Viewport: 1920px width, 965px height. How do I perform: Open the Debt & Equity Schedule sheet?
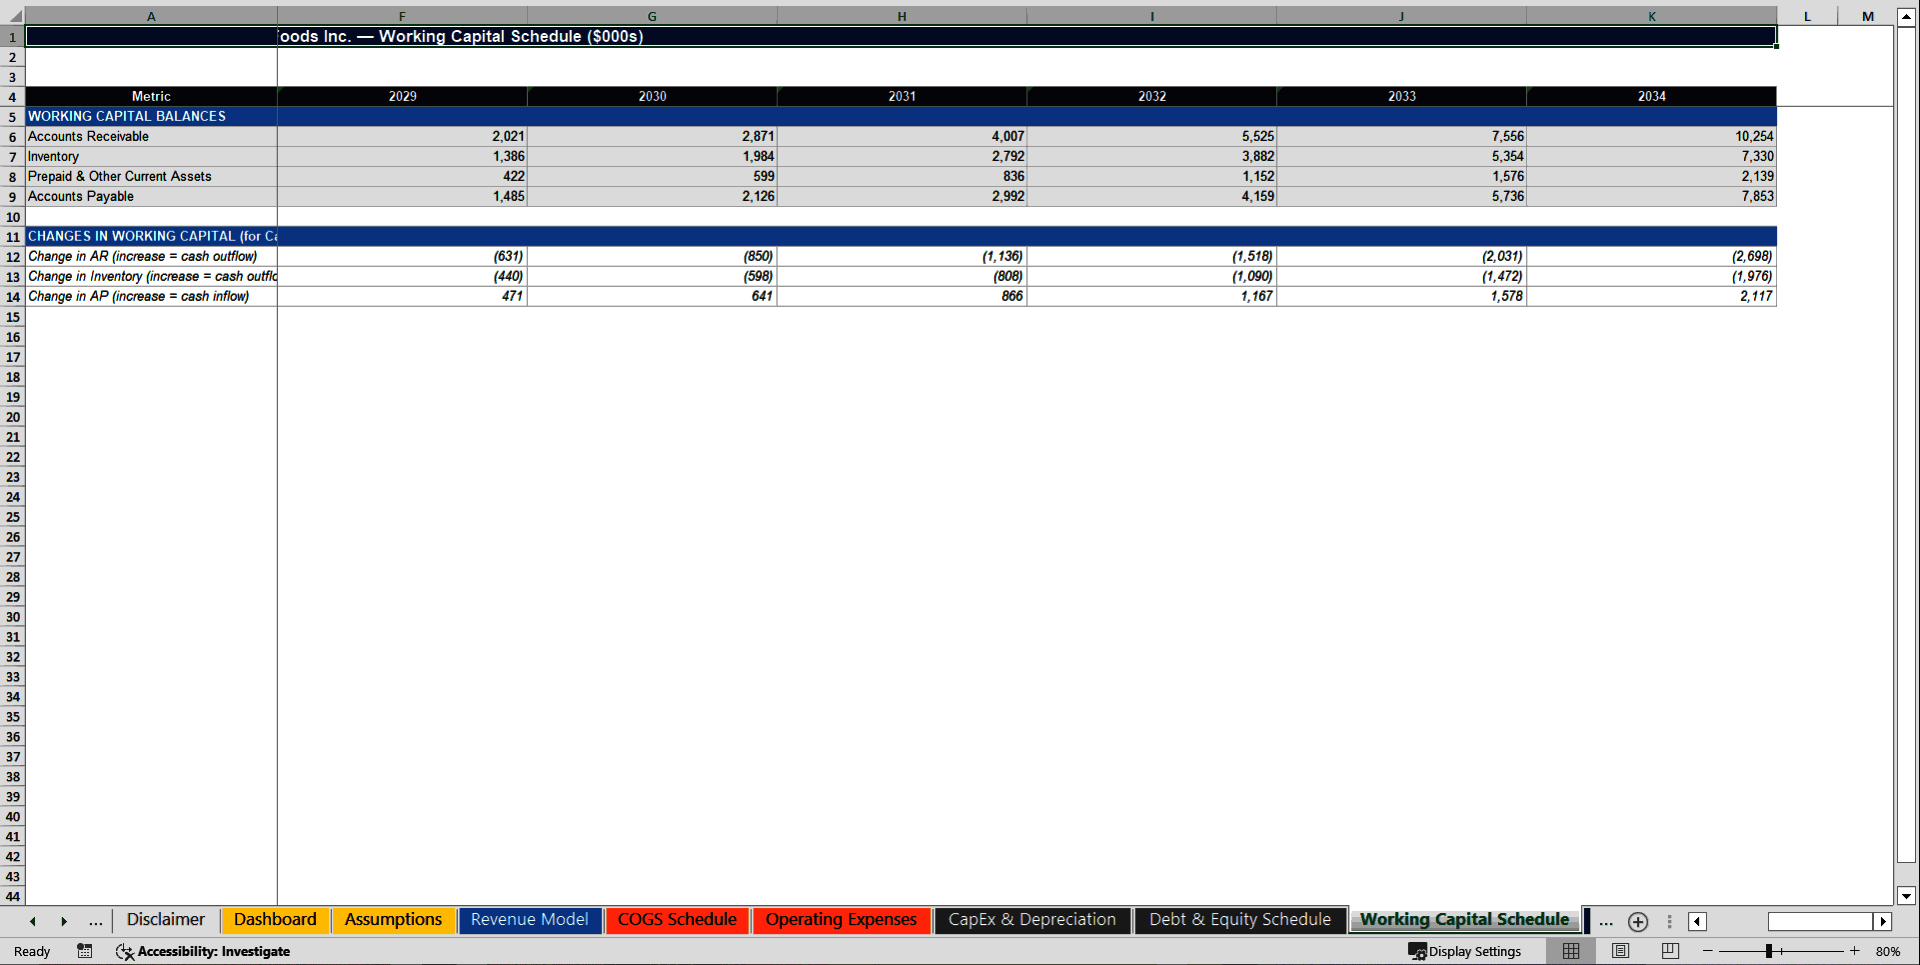coord(1239,919)
